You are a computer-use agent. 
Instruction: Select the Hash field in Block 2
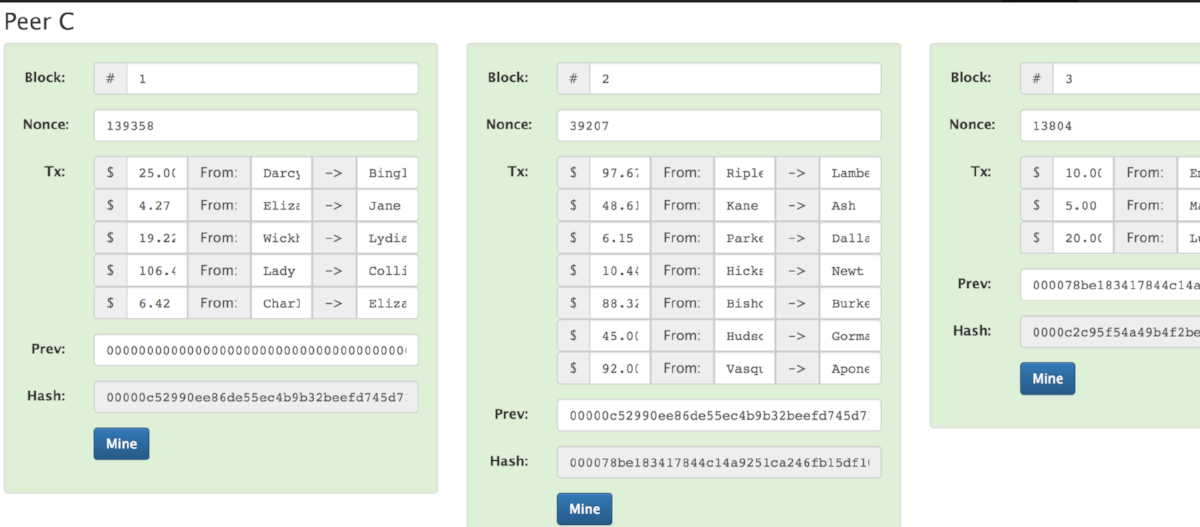(x=719, y=462)
